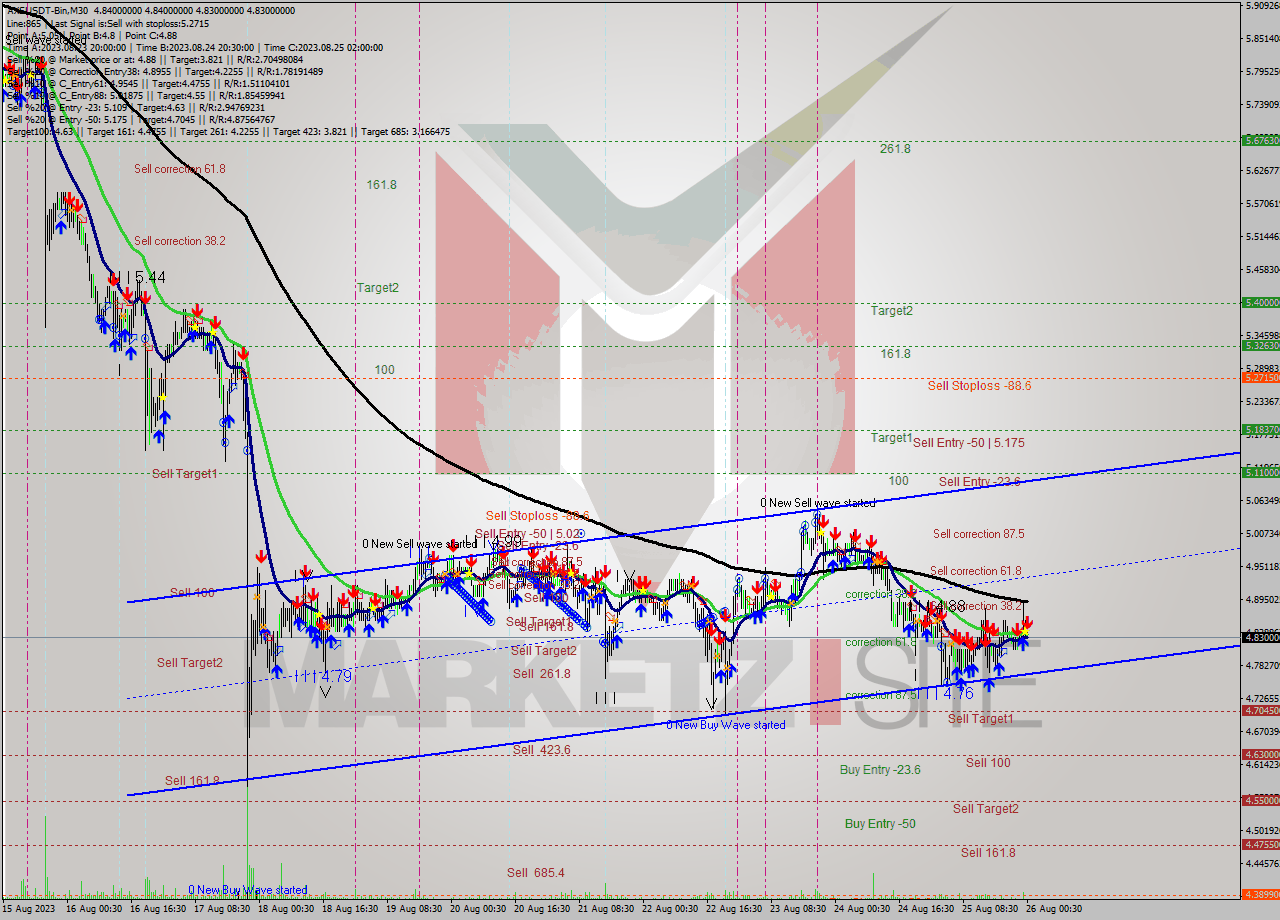The width and height of the screenshot is (1280, 920).
Task: Click the 4.63000 price level tag
Action: pyautogui.click(x=1260, y=755)
